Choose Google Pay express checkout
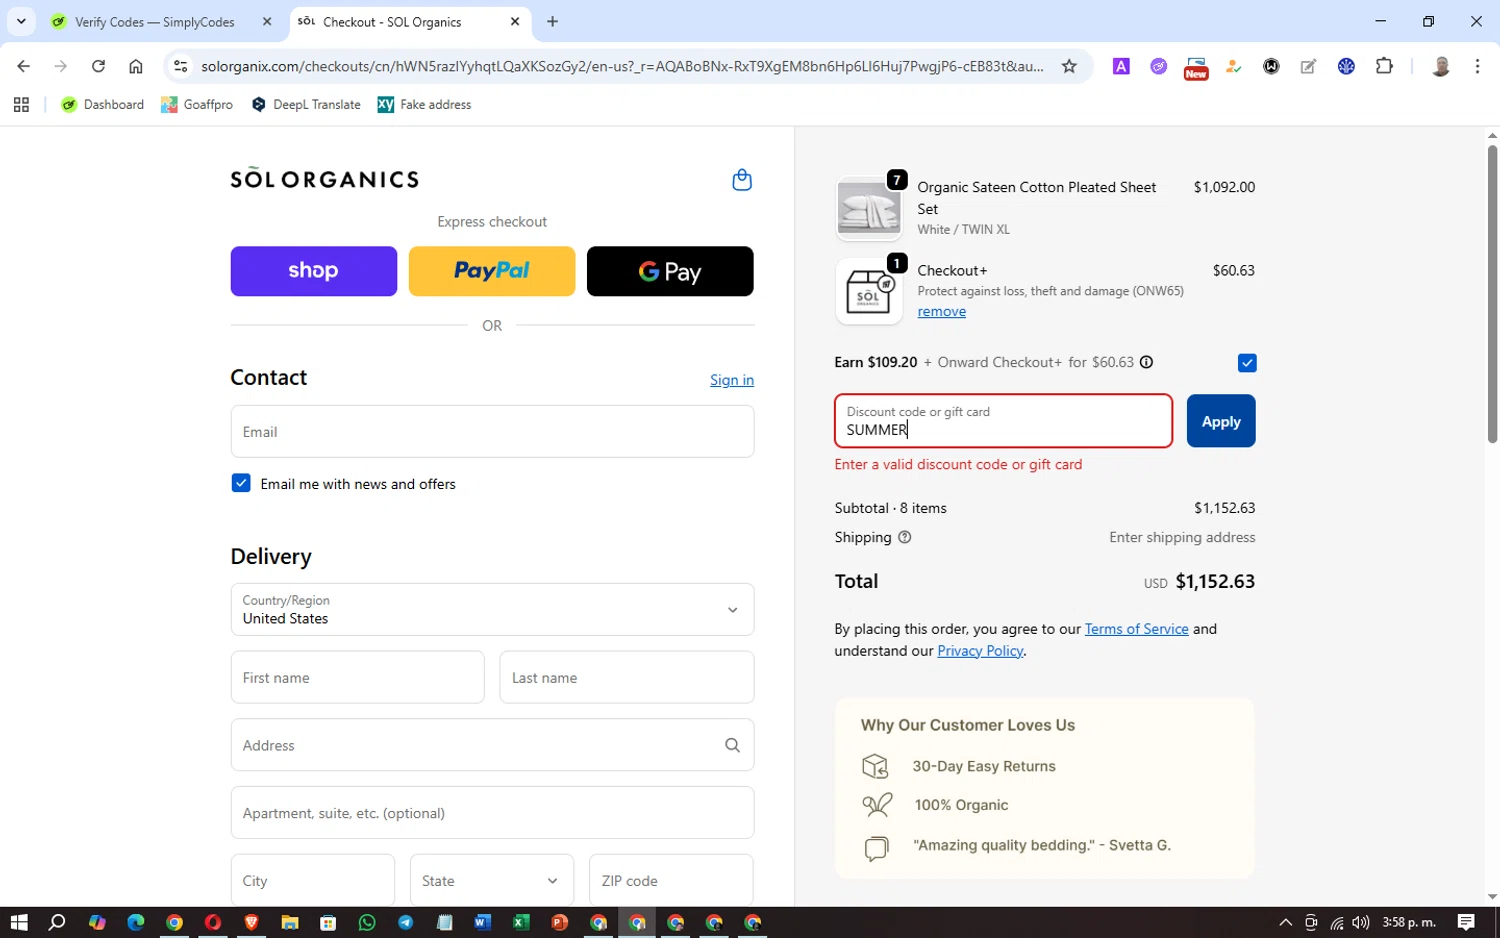 pos(670,271)
